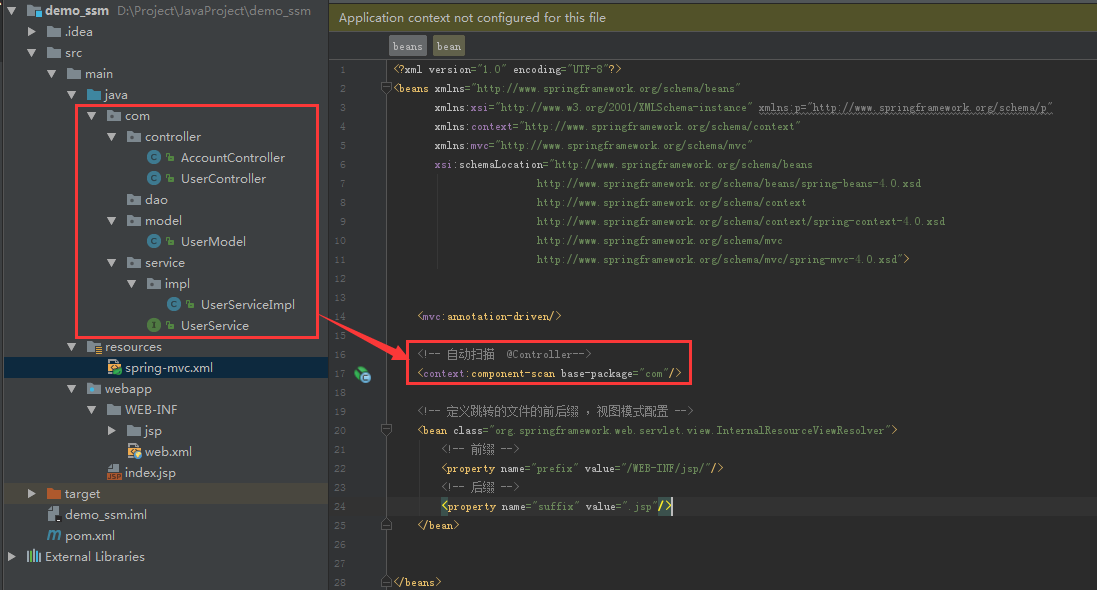Open AccountController in the project tree
The width and height of the screenshot is (1097, 590).
click(x=233, y=157)
